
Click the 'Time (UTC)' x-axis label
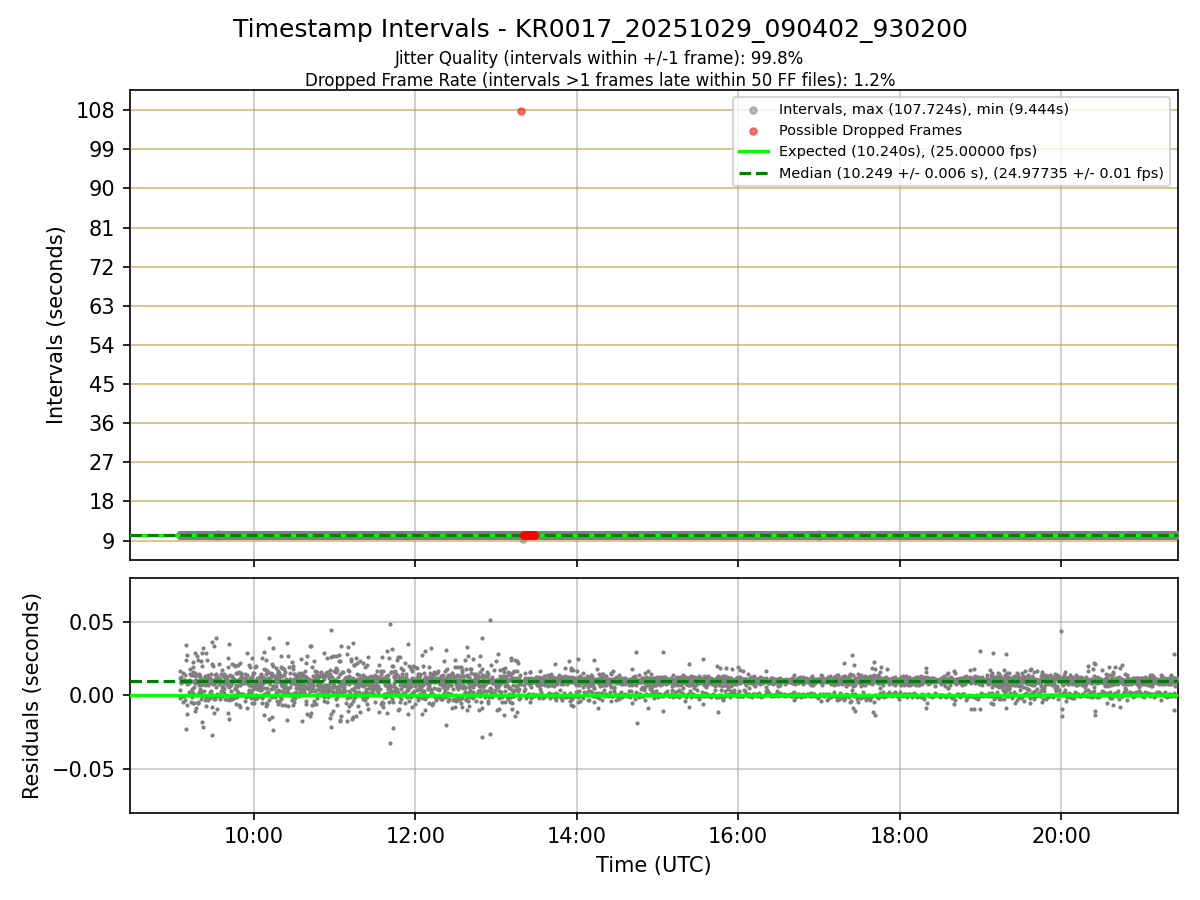click(653, 865)
